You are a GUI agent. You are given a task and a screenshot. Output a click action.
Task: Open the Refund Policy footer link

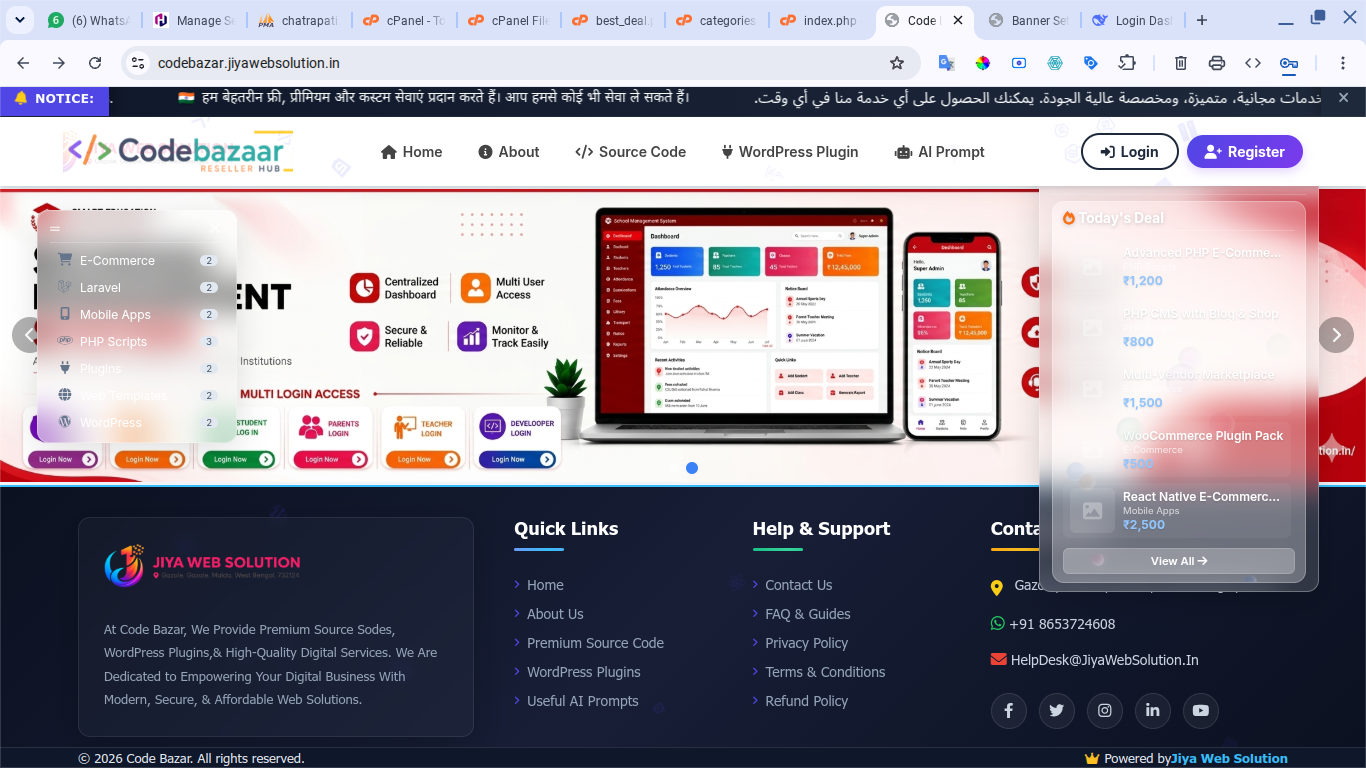(x=806, y=701)
